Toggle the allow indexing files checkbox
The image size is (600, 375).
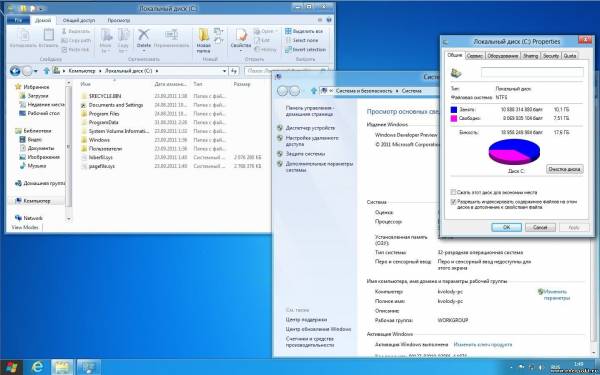453,202
